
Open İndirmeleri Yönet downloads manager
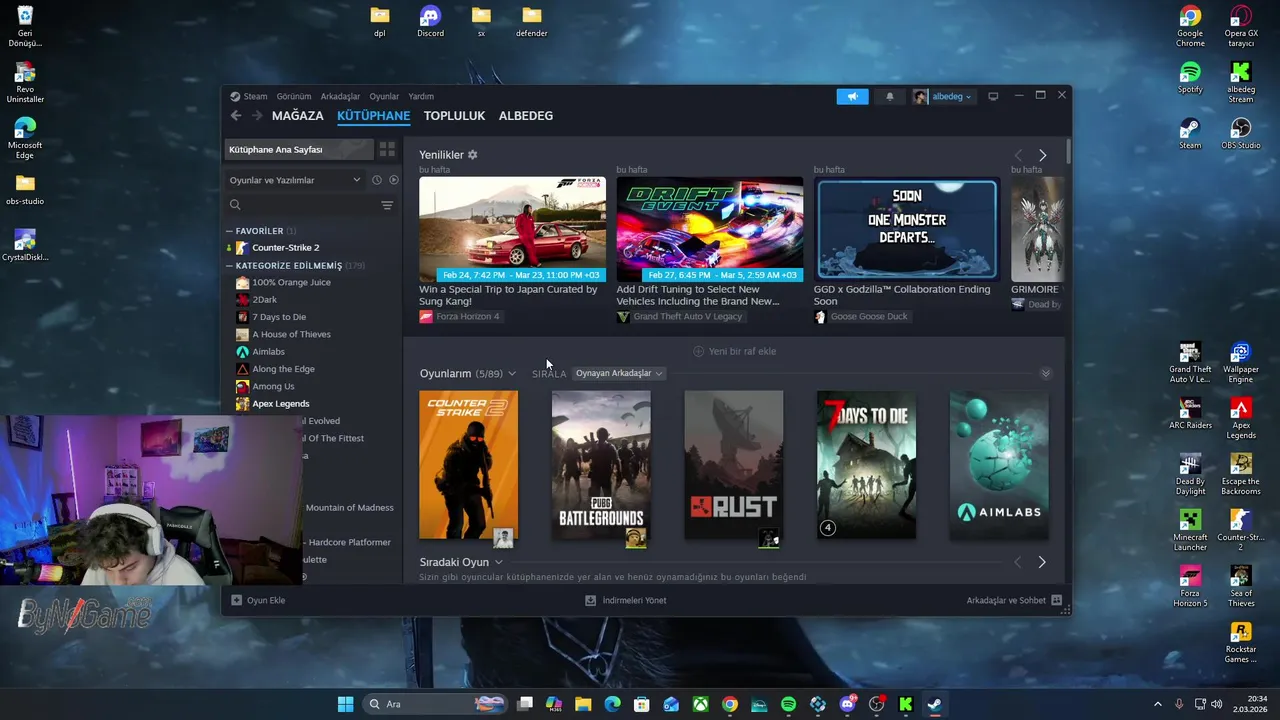pos(626,600)
